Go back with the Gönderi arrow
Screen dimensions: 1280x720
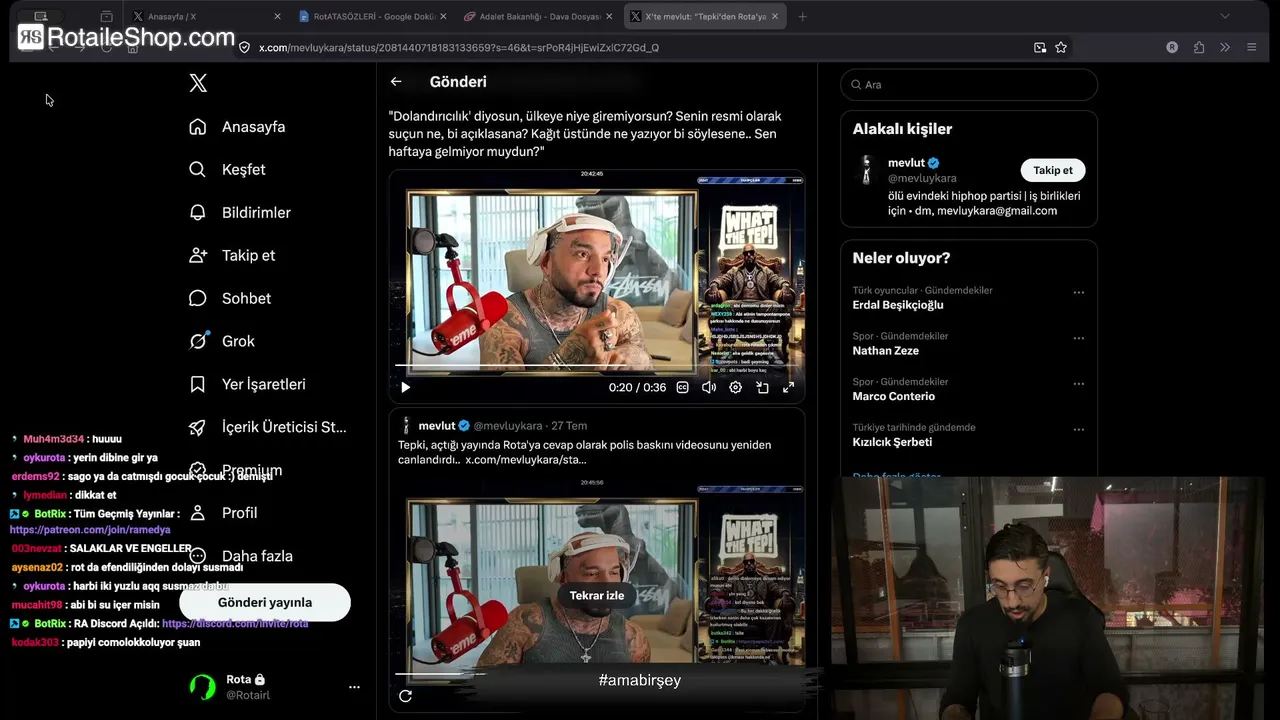point(396,82)
